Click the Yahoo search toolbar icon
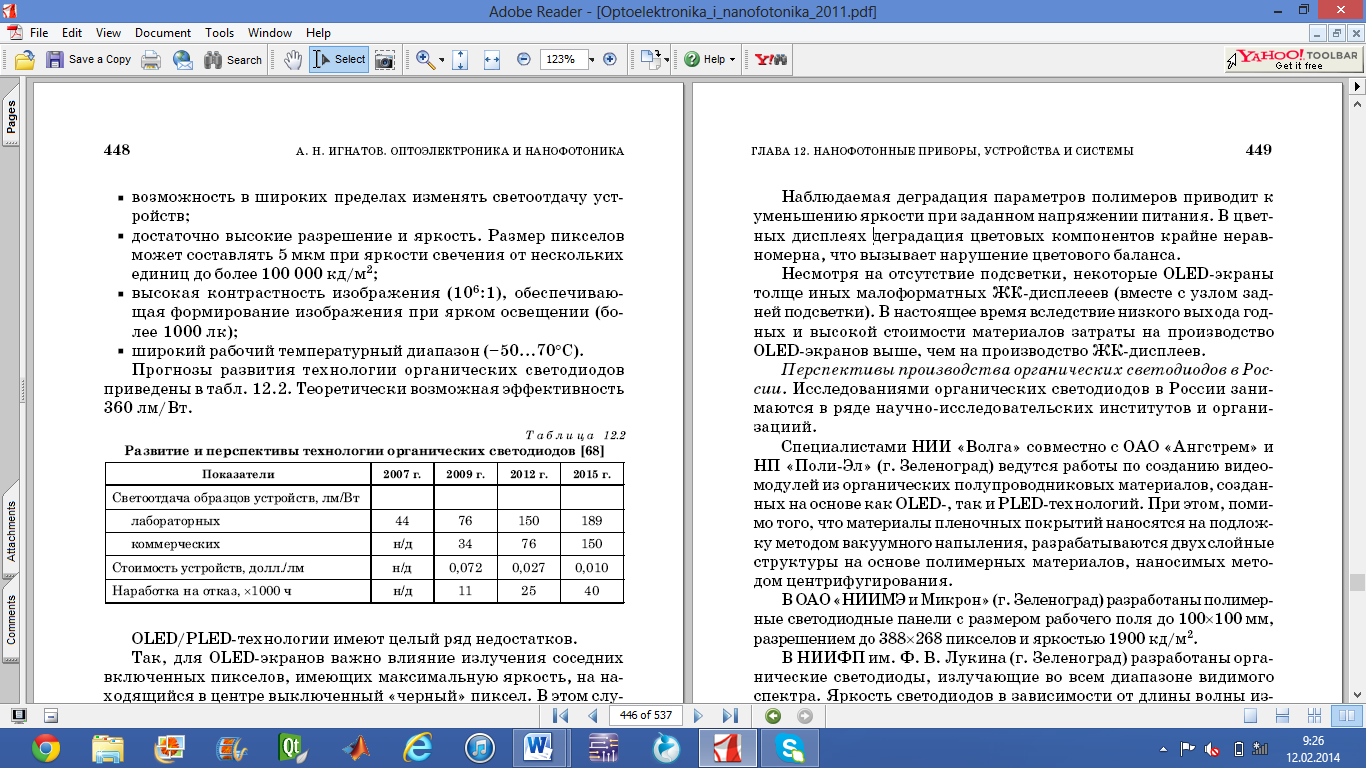This screenshot has width=1366, height=768. point(770,60)
